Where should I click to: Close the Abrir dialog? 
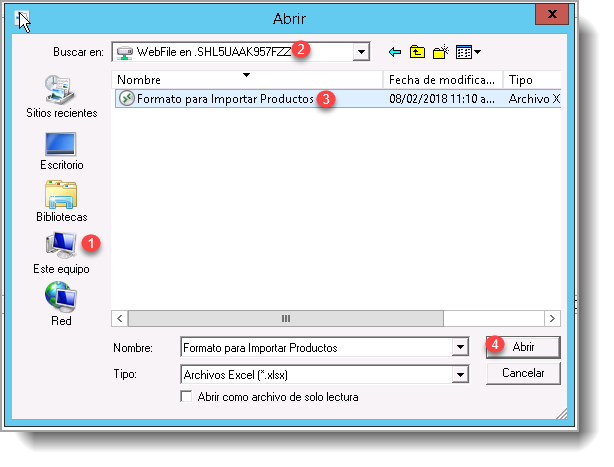tap(552, 14)
